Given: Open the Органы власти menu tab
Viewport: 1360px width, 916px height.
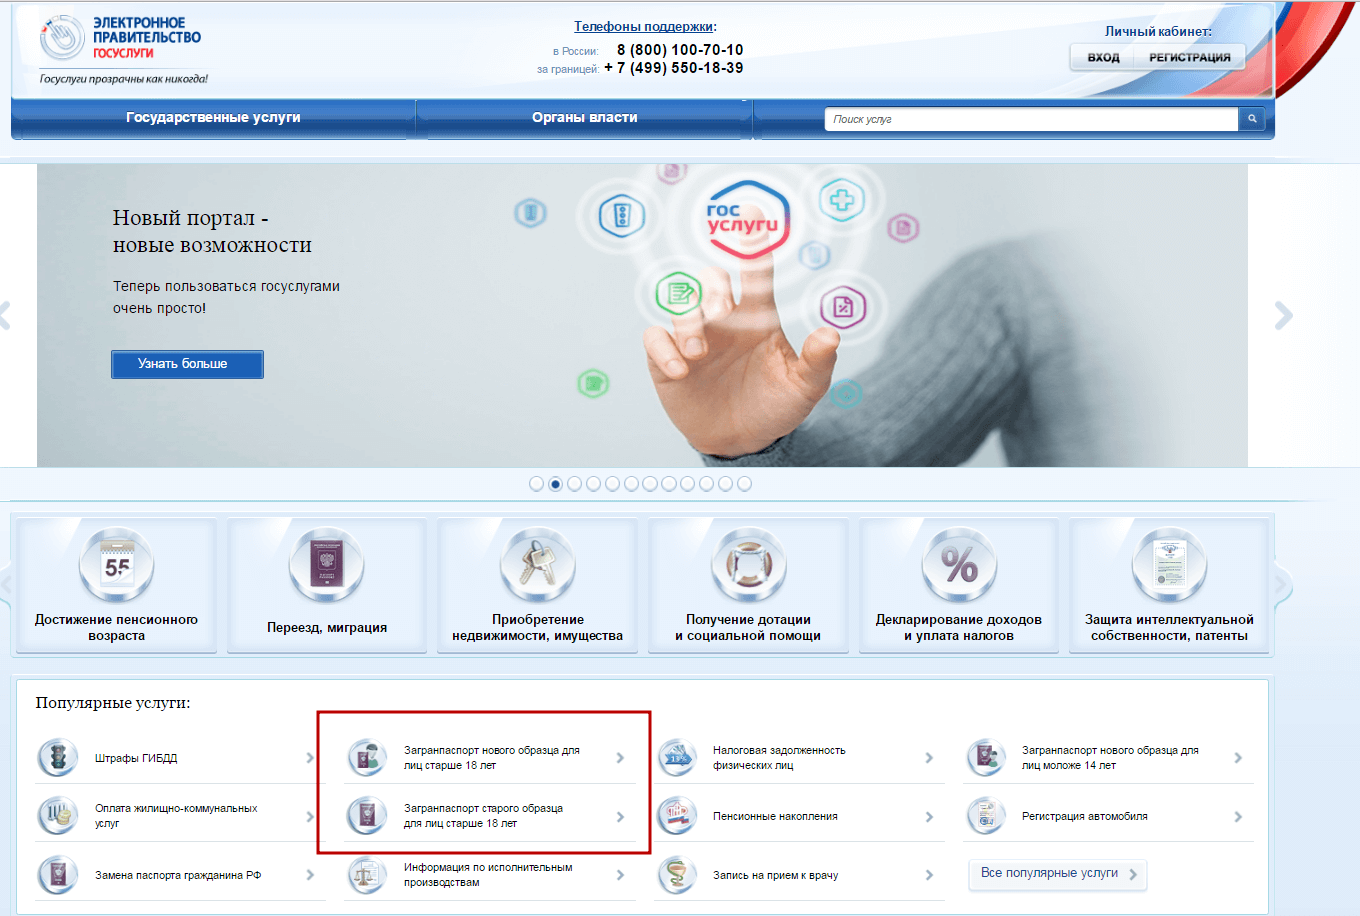Looking at the screenshot, I should (584, 118).
